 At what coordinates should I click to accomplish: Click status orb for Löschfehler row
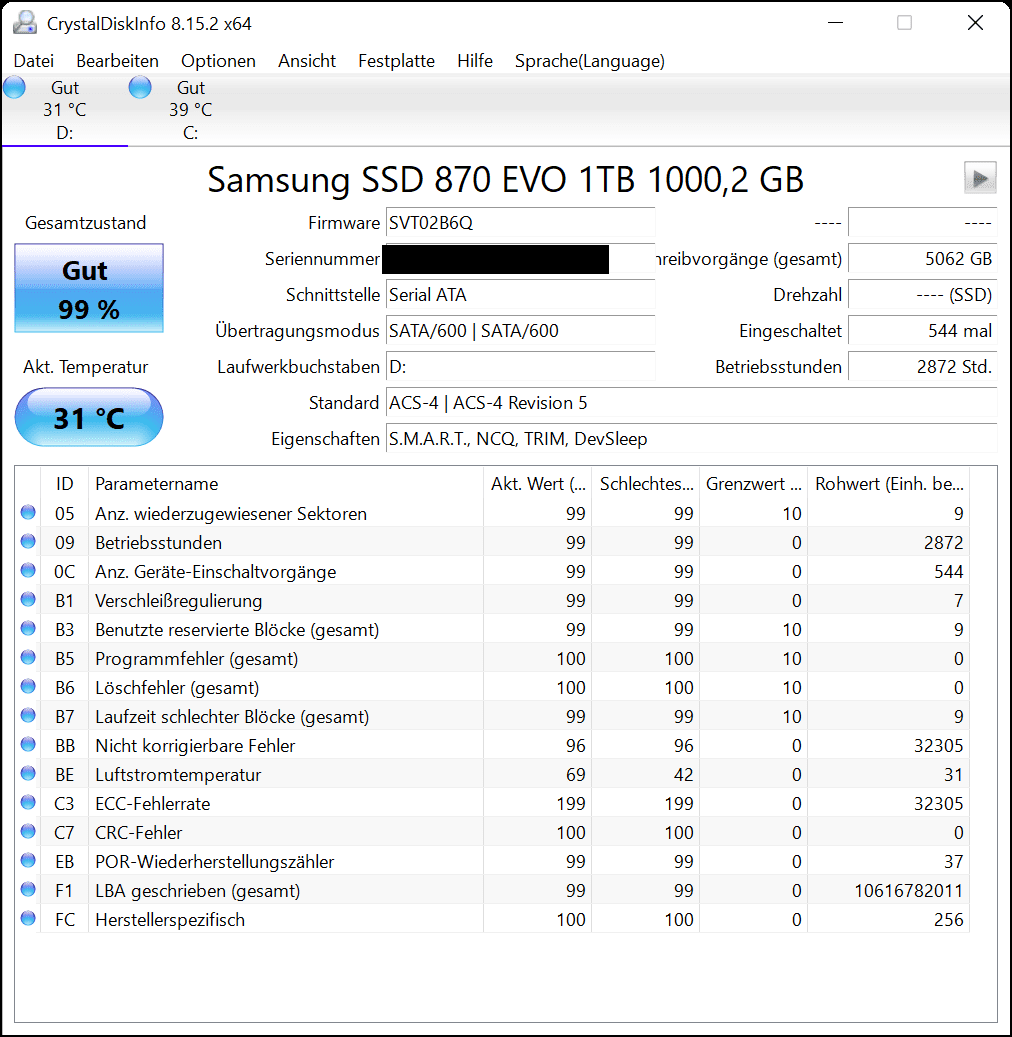[x=28, y=687]
